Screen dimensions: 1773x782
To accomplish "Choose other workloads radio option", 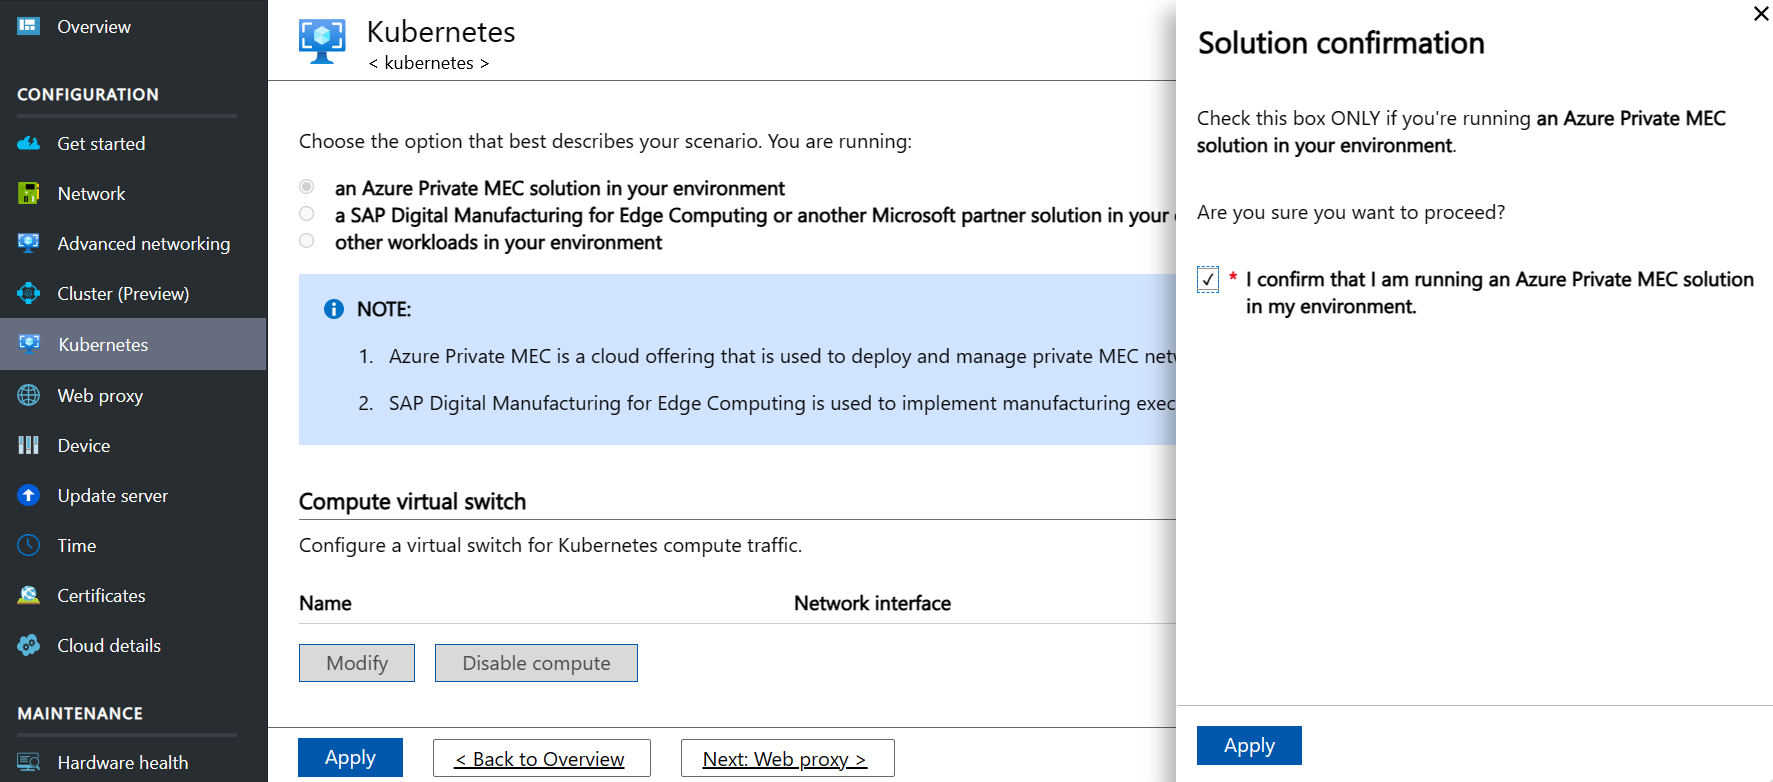I will 307,241.
